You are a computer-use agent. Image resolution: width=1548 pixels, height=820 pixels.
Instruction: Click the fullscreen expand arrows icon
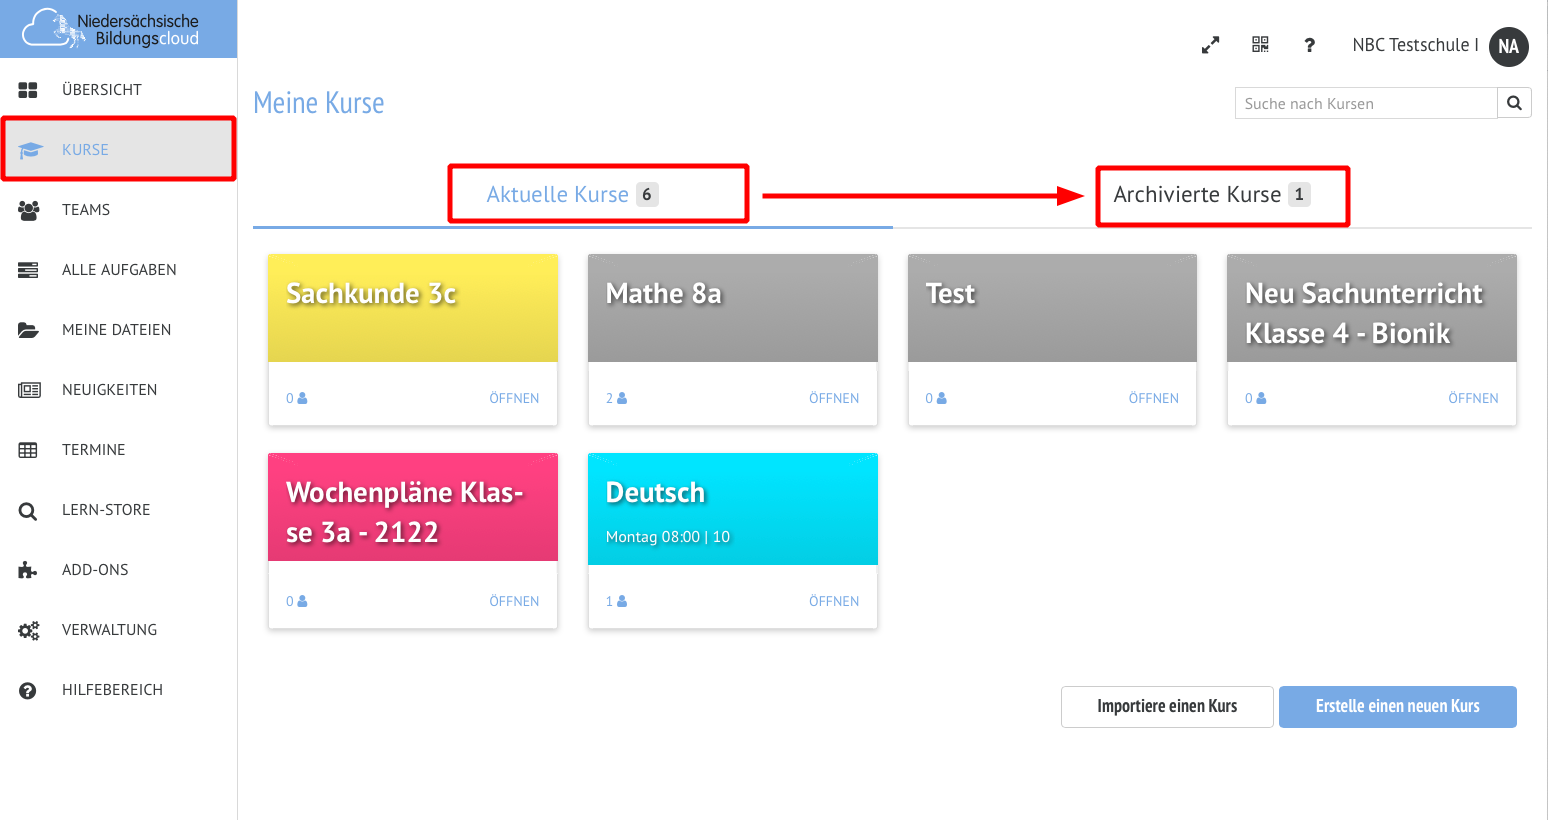click(1210, 45)
